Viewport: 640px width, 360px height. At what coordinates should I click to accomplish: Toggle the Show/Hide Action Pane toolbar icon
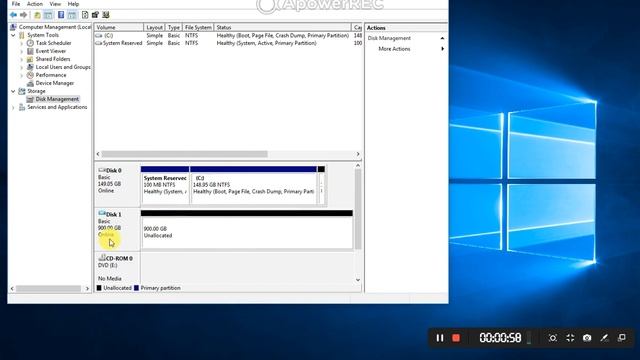(x=72, y=15)
